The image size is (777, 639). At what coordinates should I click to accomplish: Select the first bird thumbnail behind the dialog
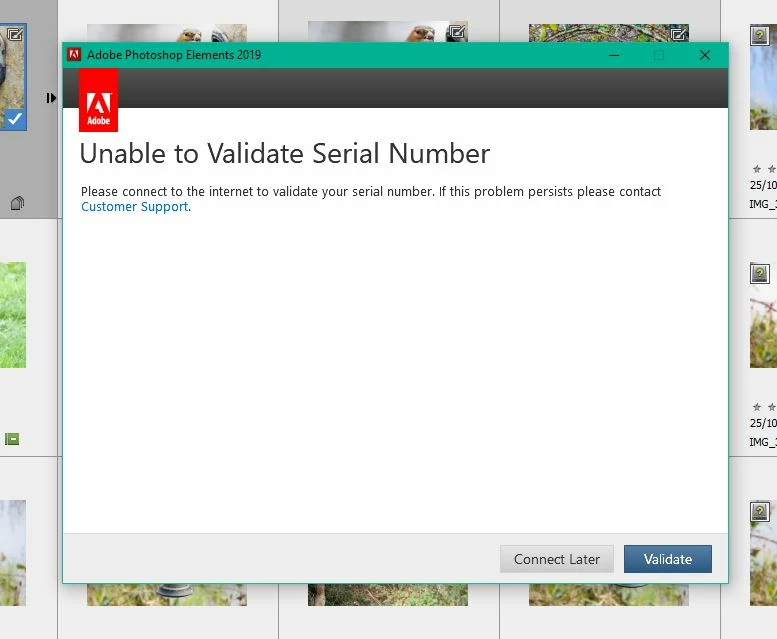[166, 33]
